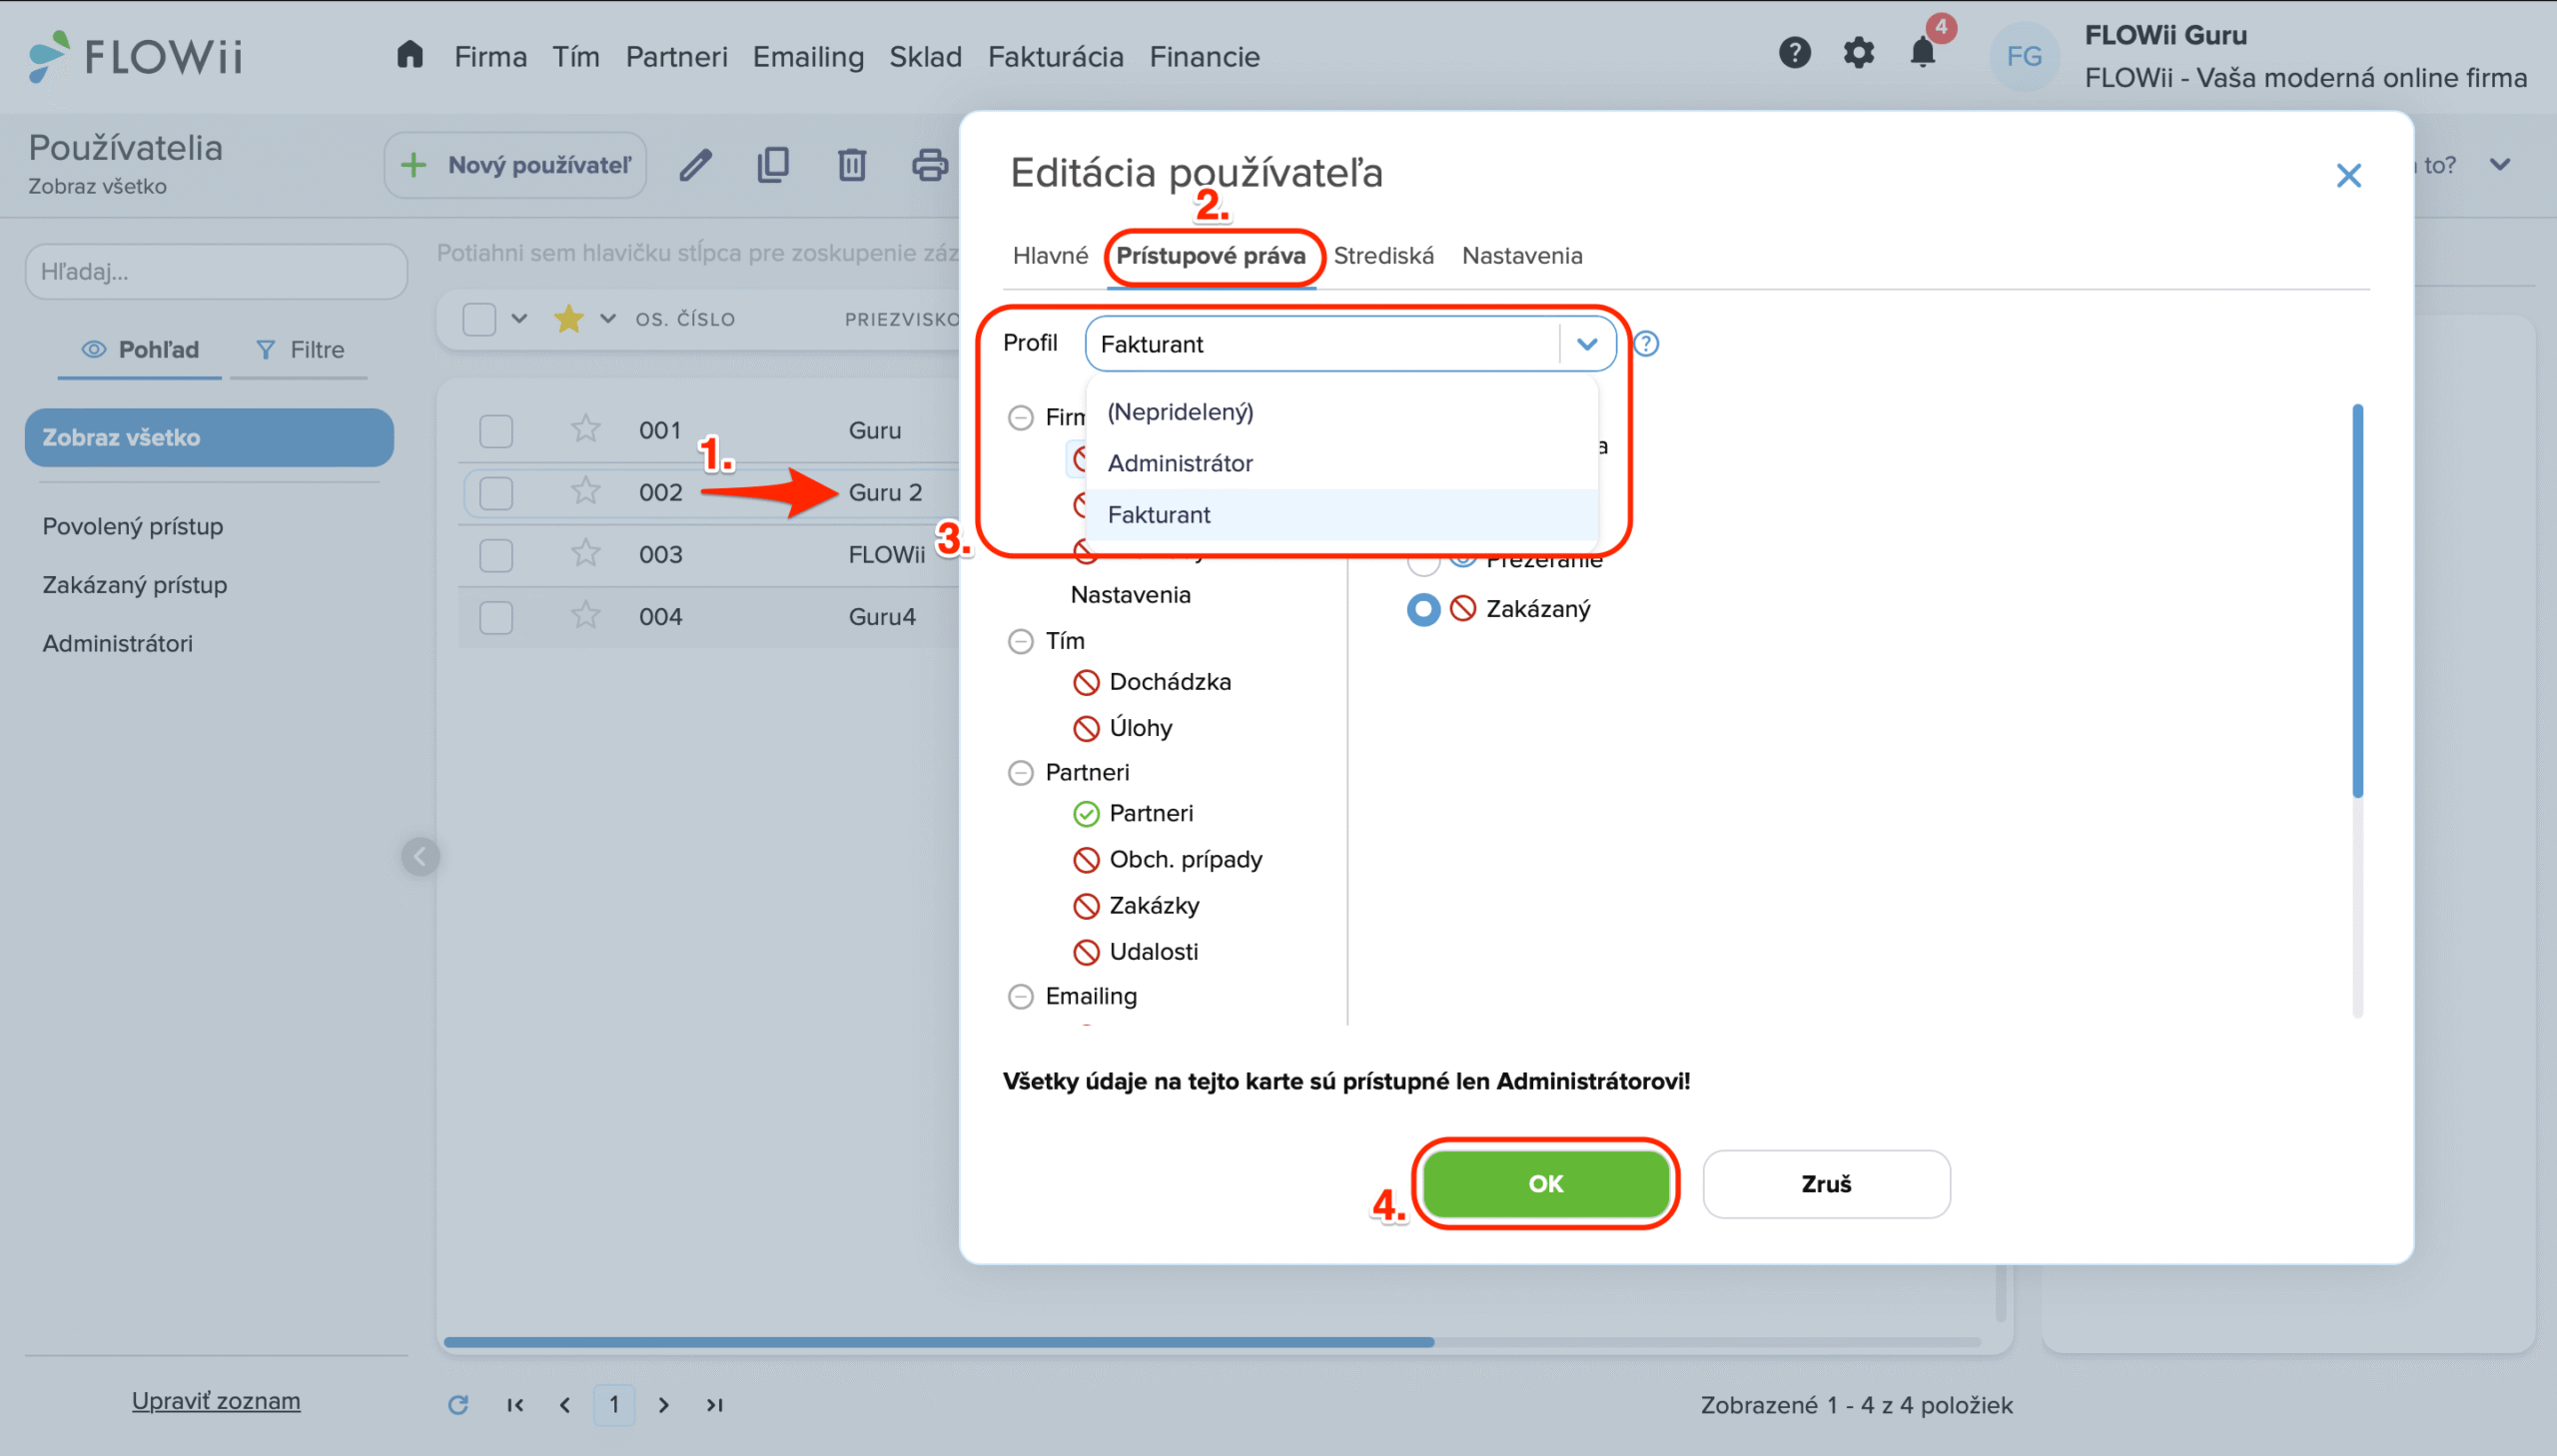Open settings gear icon
Image resolution: width=2557 pixels, height=1456 pixels.
(1858, 53)
